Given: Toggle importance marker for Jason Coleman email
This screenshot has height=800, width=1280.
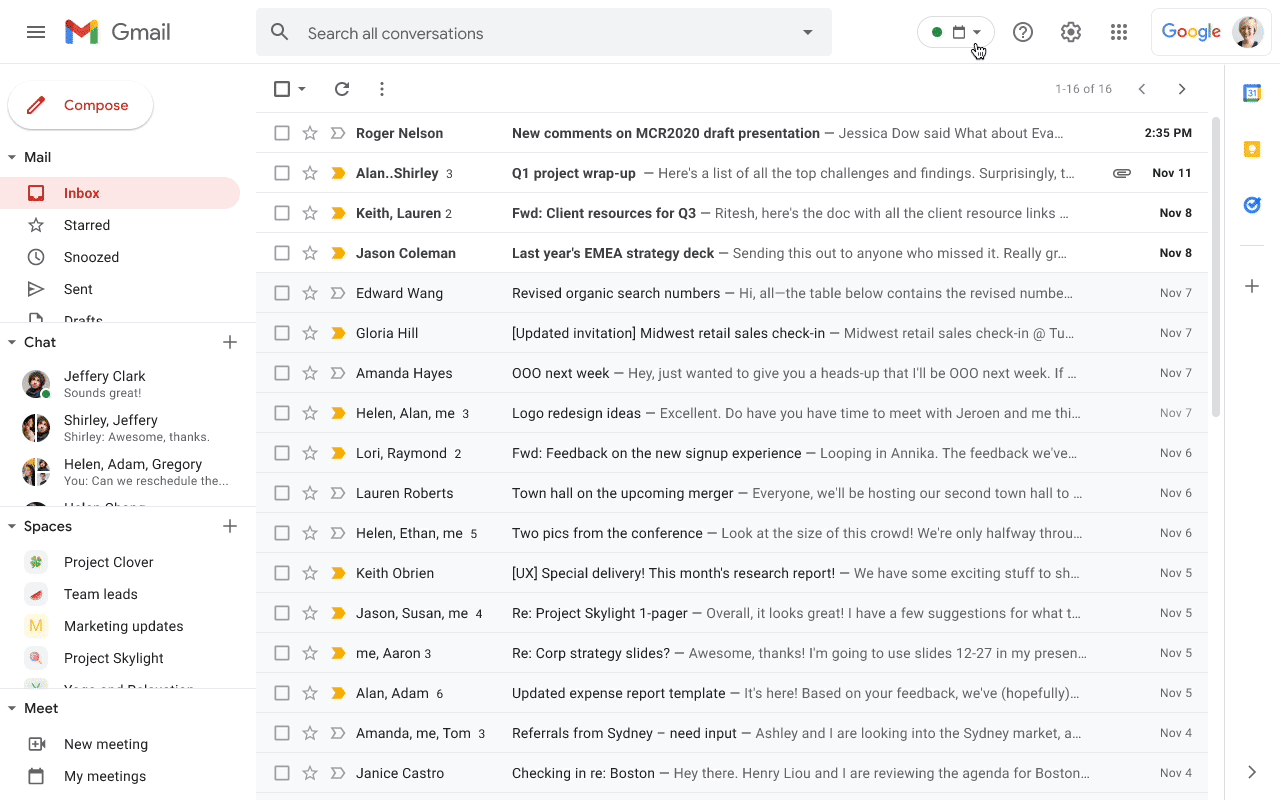Looking at the screenshot, I should 338,253.
